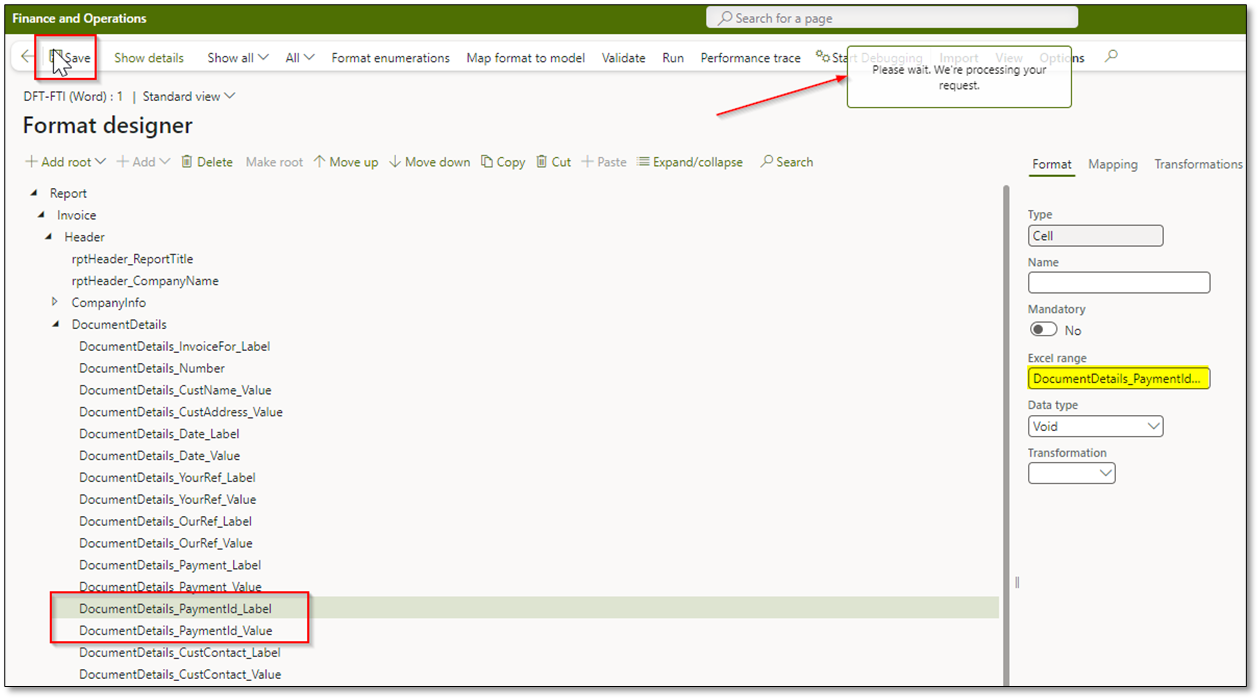This screenshot has height=700, width=1260.
Task: Click the Validate button
Action: point(623,57)
